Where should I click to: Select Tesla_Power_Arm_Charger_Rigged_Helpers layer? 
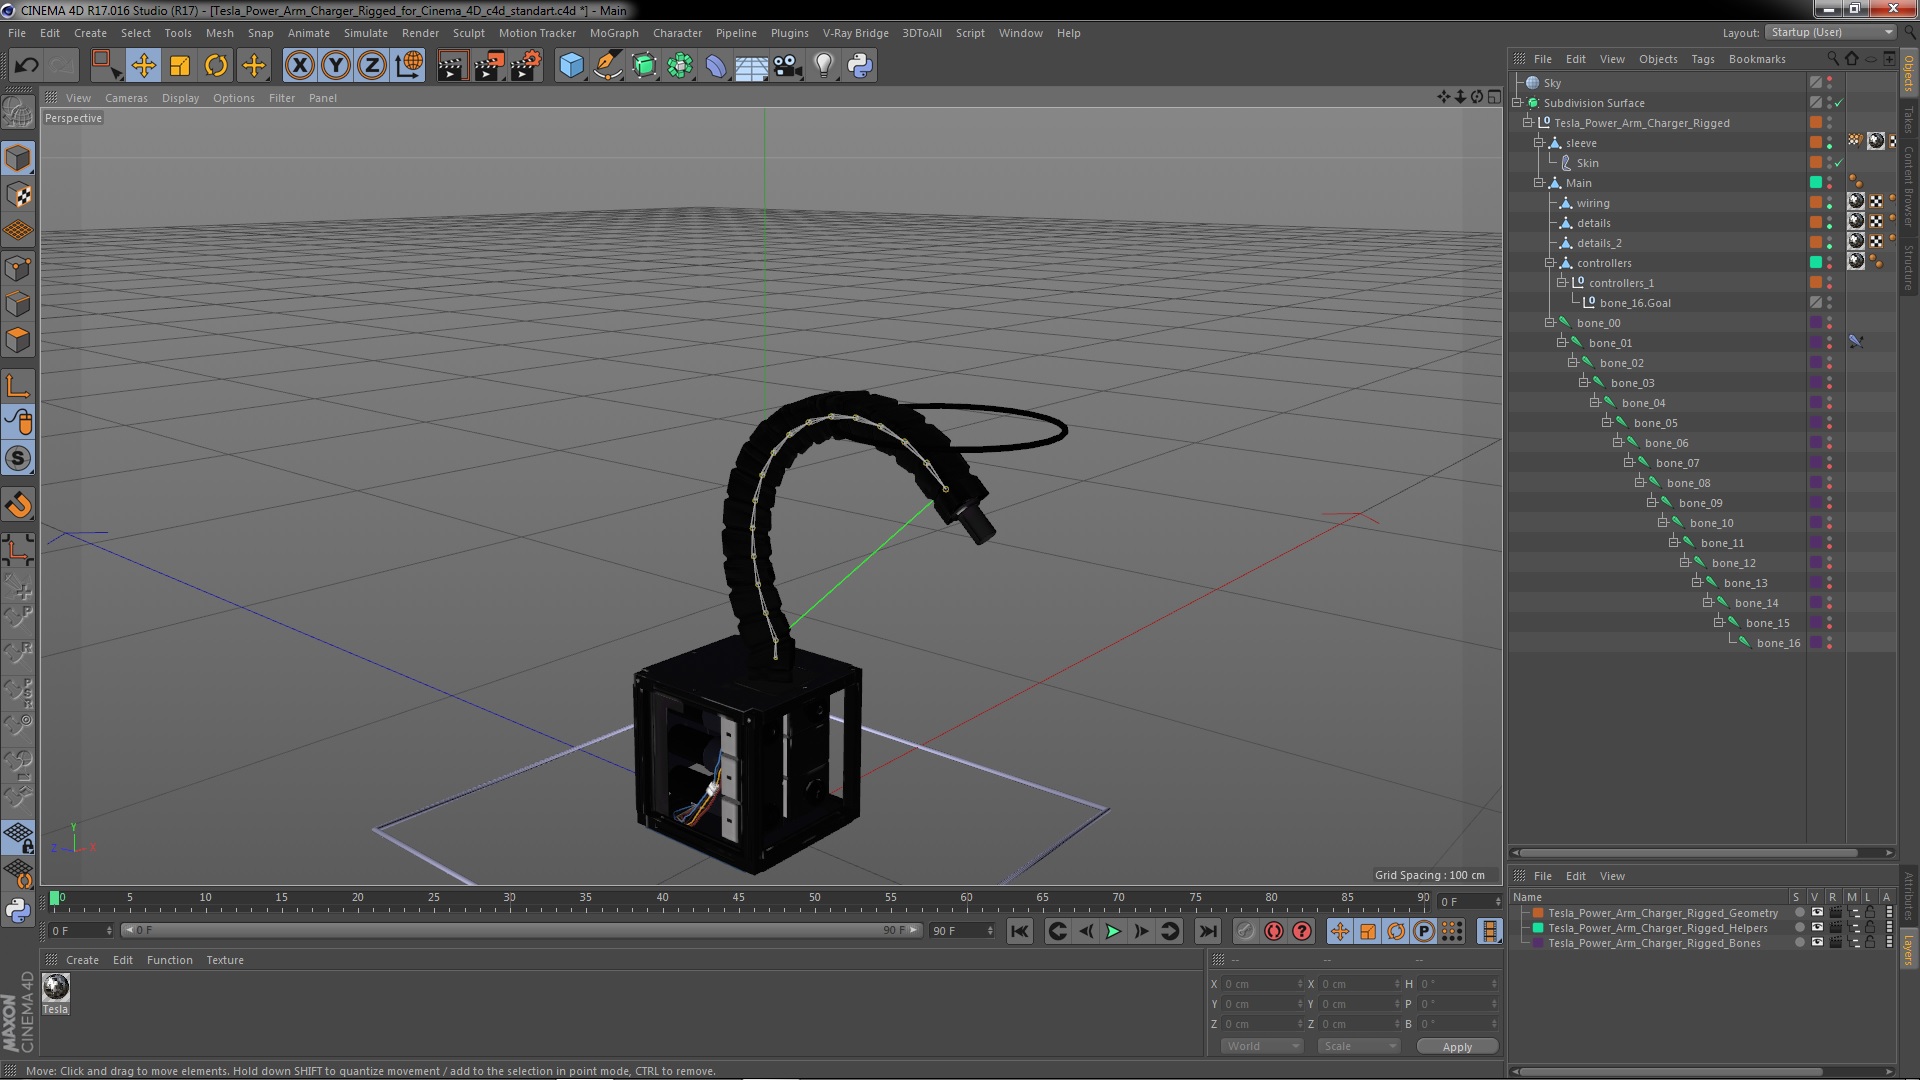click(x=1657, y=928)
